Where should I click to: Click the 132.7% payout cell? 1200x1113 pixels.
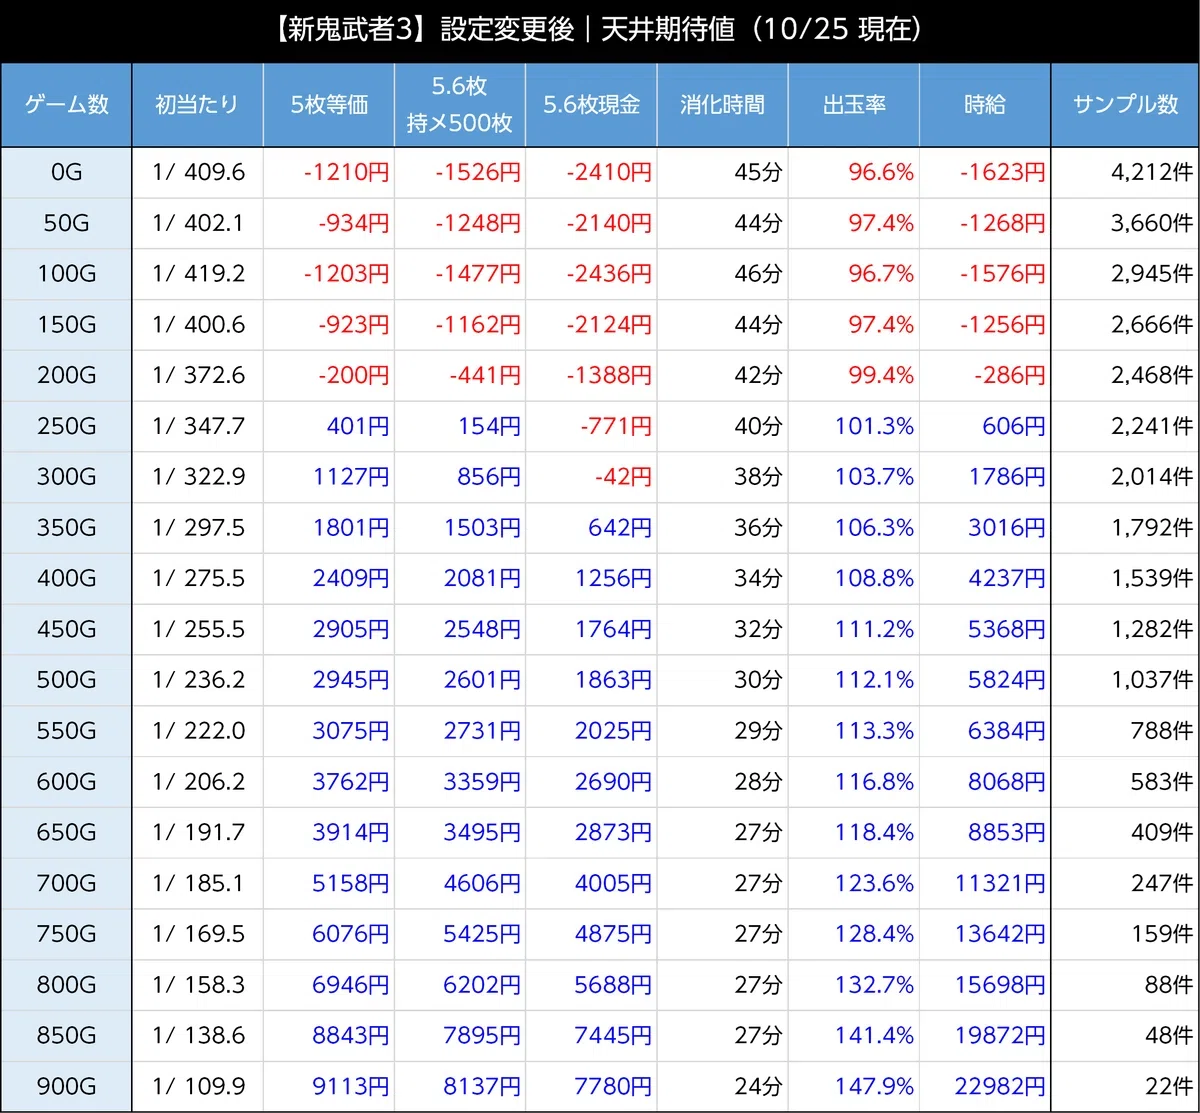point(854,985)
